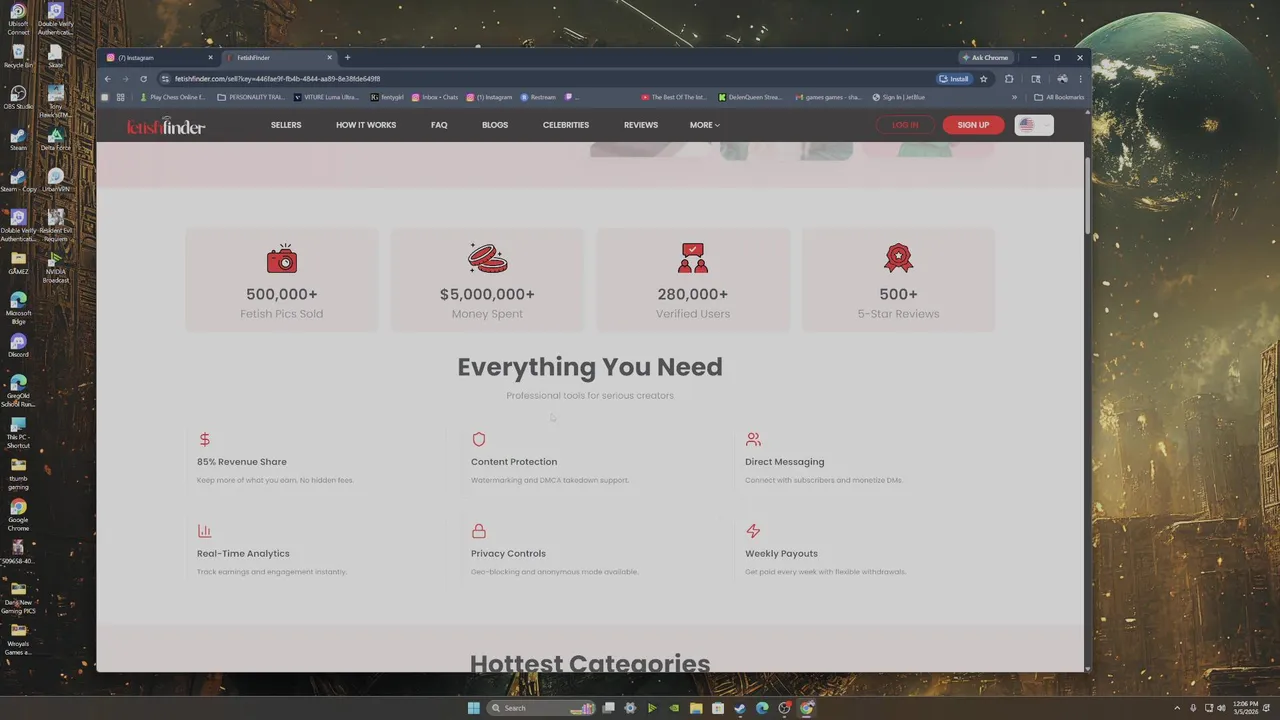Open the Restream bookmark
The height and width of the screenshot is (720, 1280).
(x=538, y=97)
